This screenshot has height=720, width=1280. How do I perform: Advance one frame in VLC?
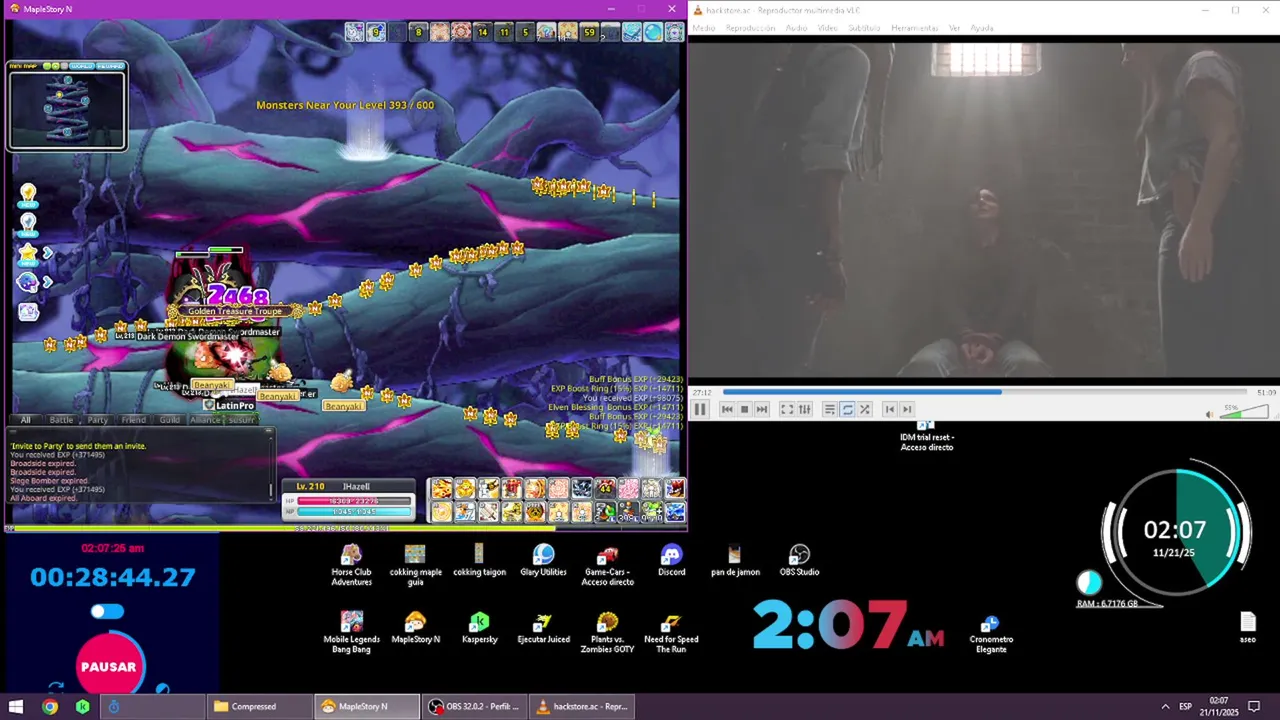(907, 409)
